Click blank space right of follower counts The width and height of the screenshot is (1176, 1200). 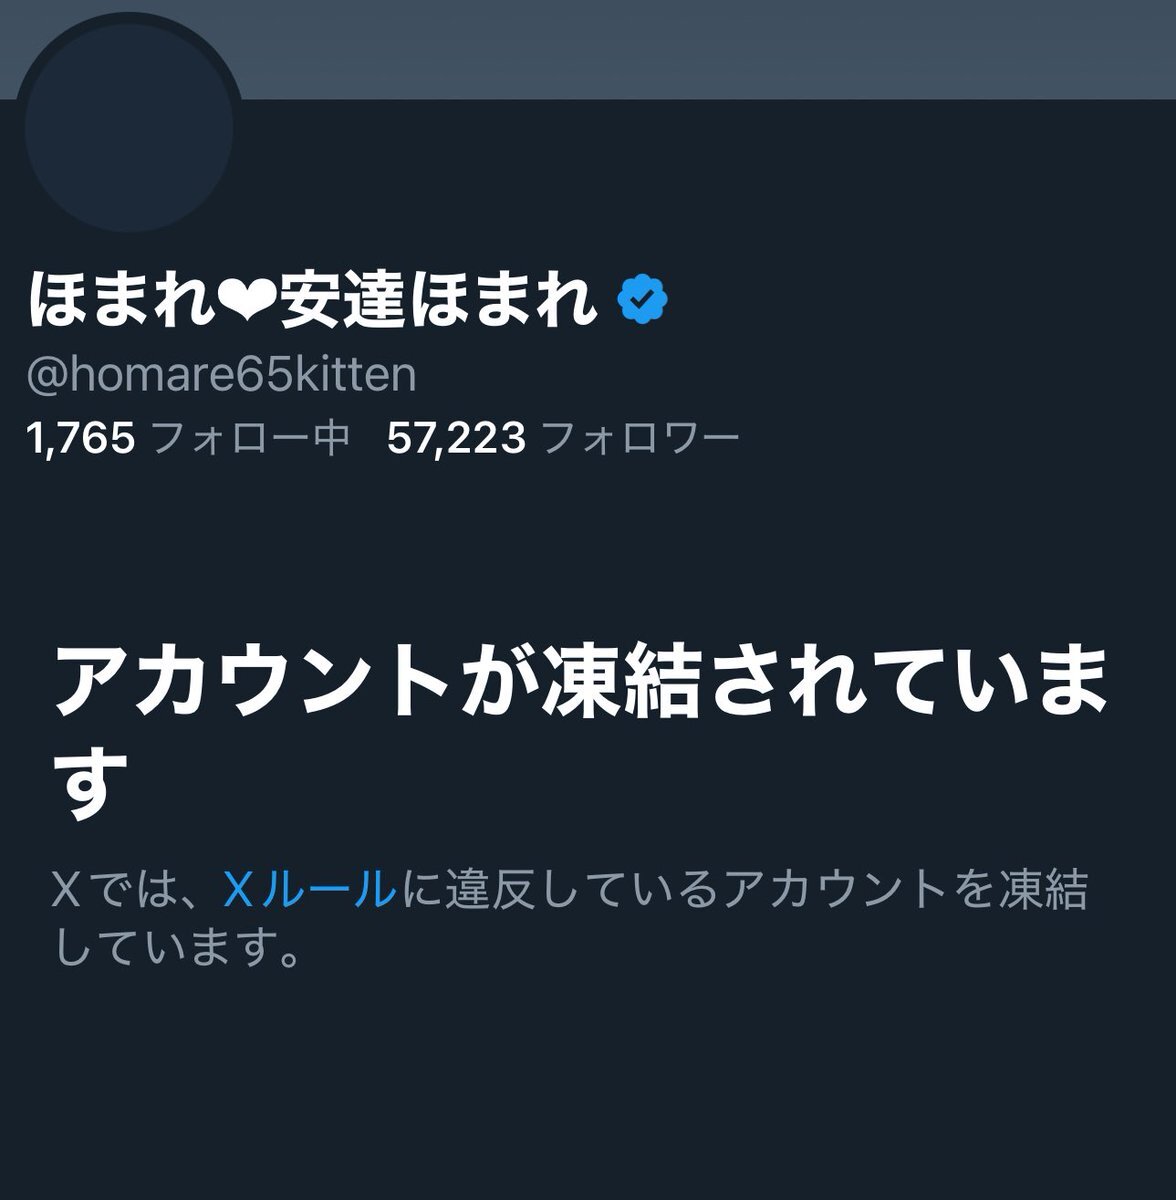950,438
